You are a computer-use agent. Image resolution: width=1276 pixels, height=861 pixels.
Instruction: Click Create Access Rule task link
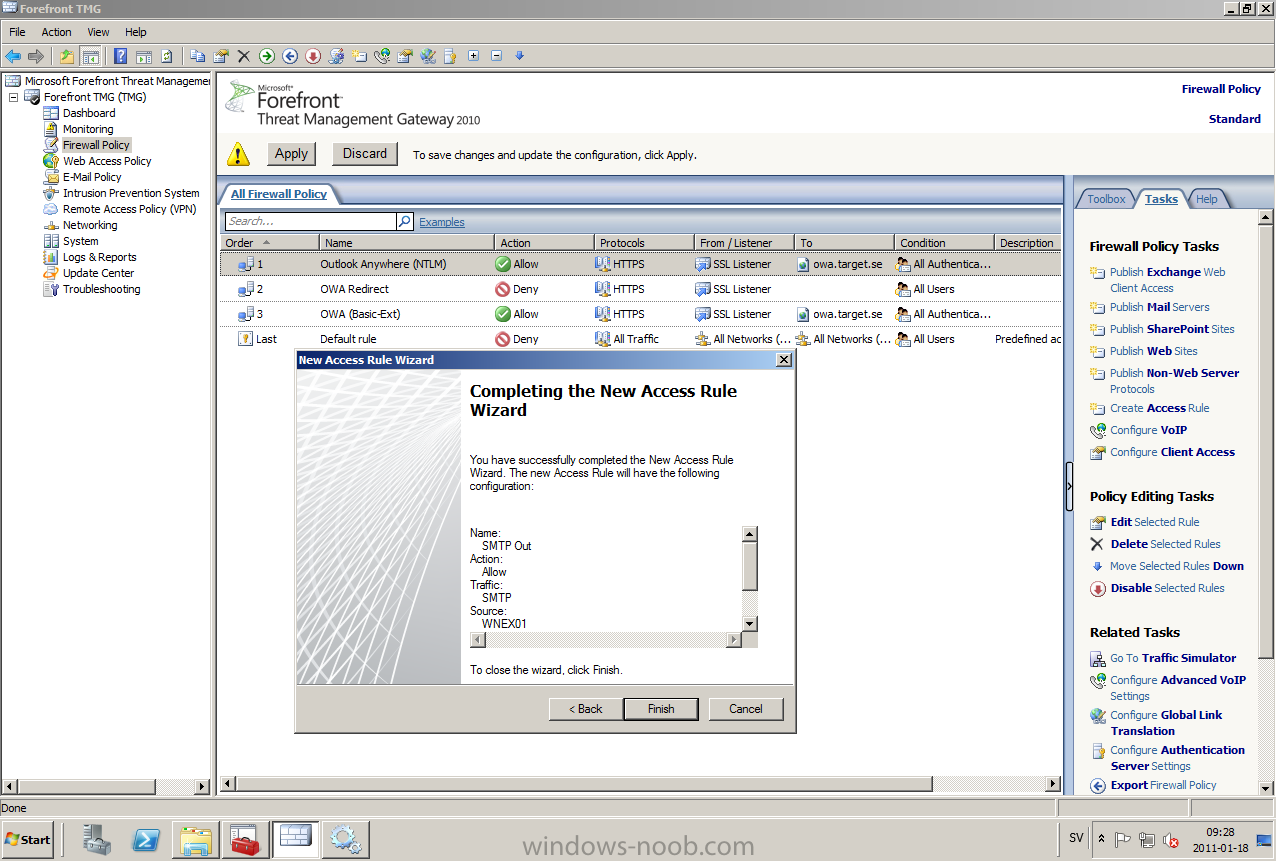pos(1159,408)
